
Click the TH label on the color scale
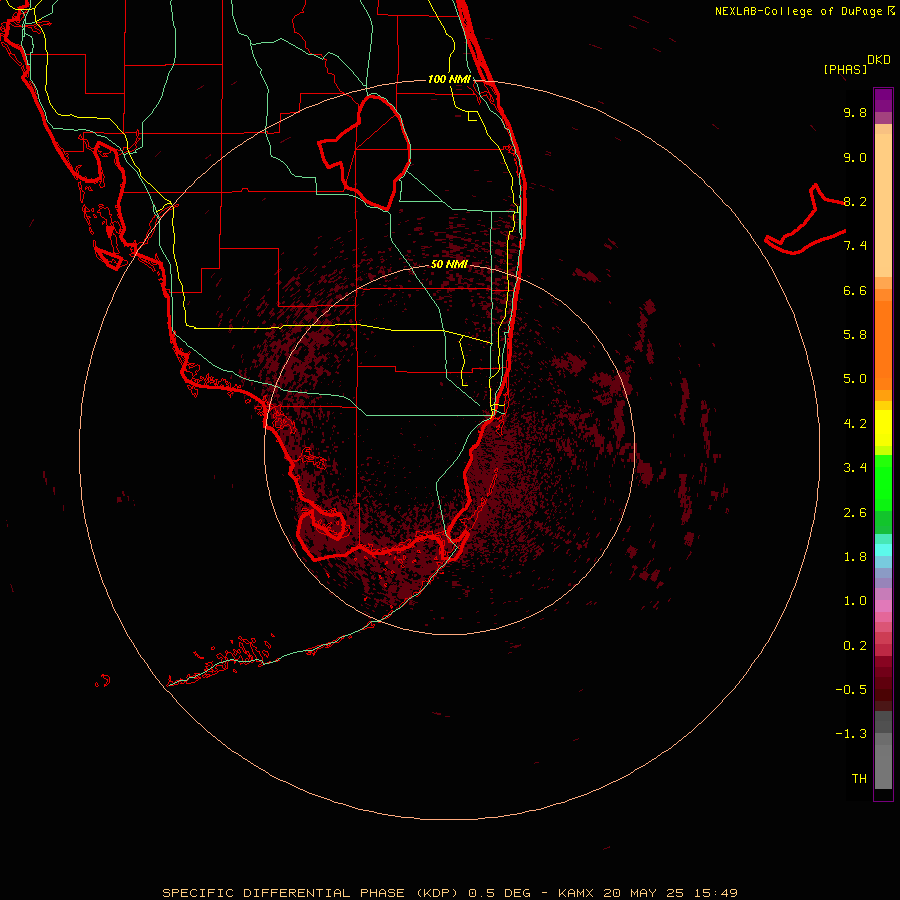[859, 779]
